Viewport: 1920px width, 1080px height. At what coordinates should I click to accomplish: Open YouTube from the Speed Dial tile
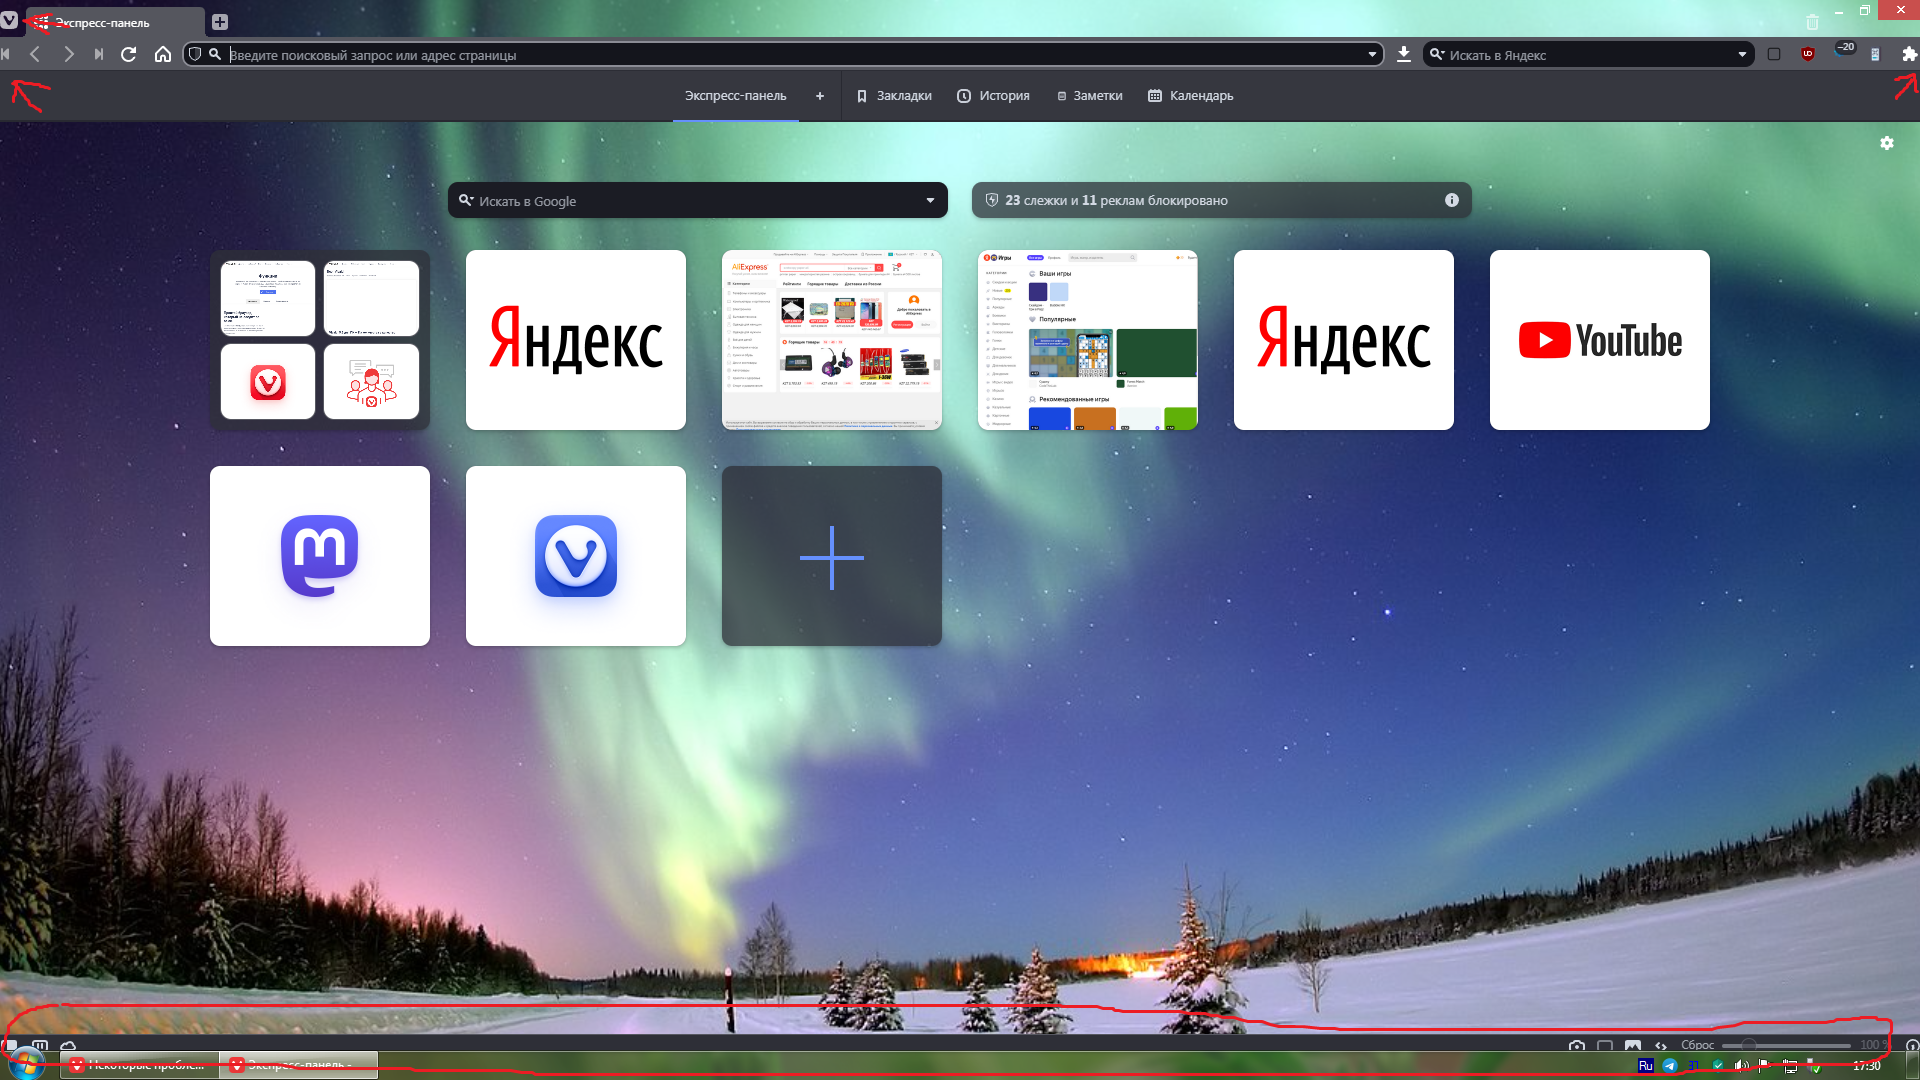coord(1600,340)
